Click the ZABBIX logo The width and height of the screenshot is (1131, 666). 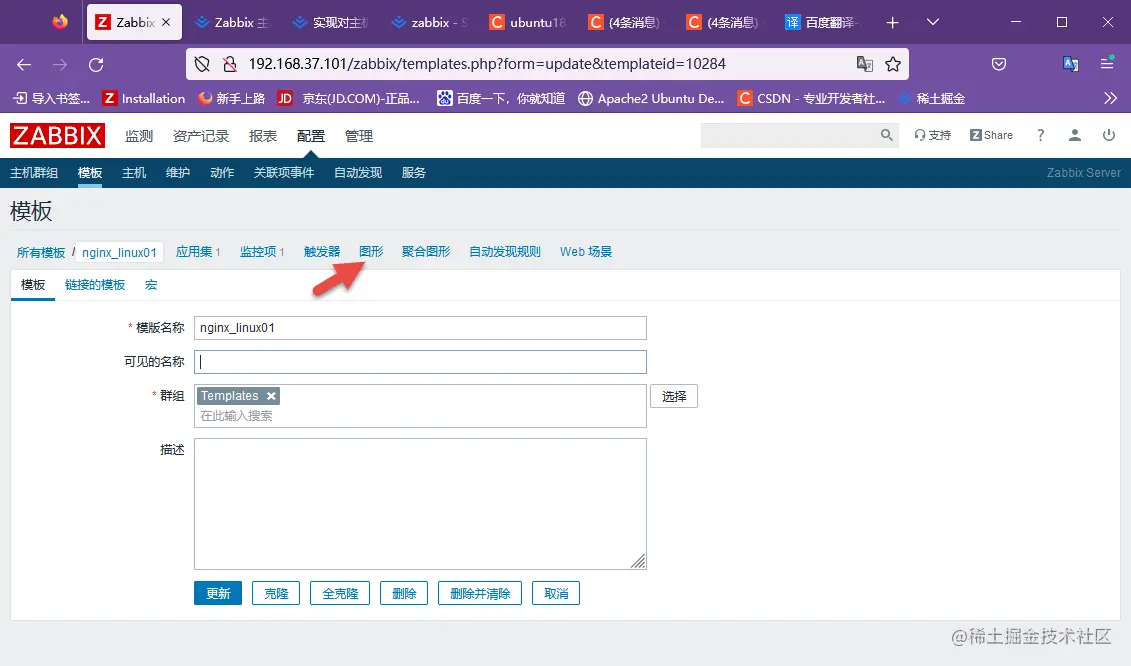point(57,135)
